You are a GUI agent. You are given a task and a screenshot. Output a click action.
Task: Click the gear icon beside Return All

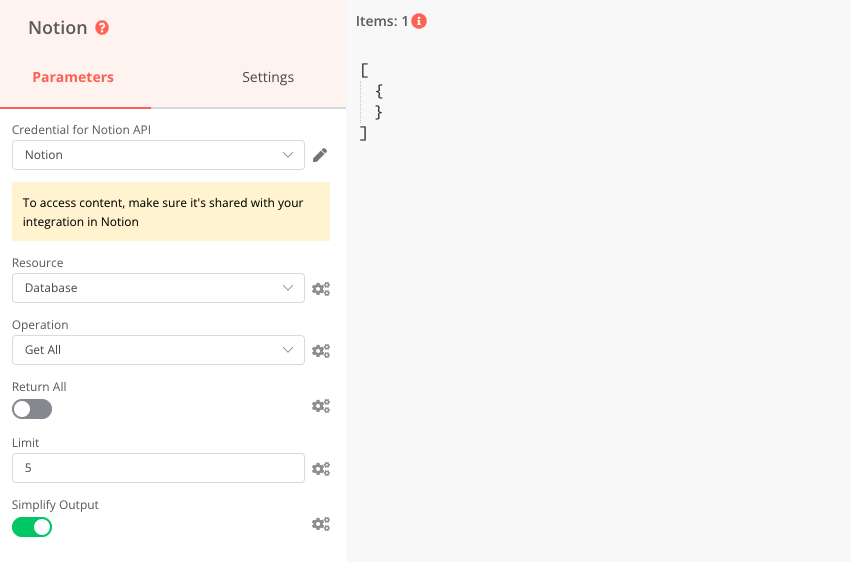coord(320,406)
